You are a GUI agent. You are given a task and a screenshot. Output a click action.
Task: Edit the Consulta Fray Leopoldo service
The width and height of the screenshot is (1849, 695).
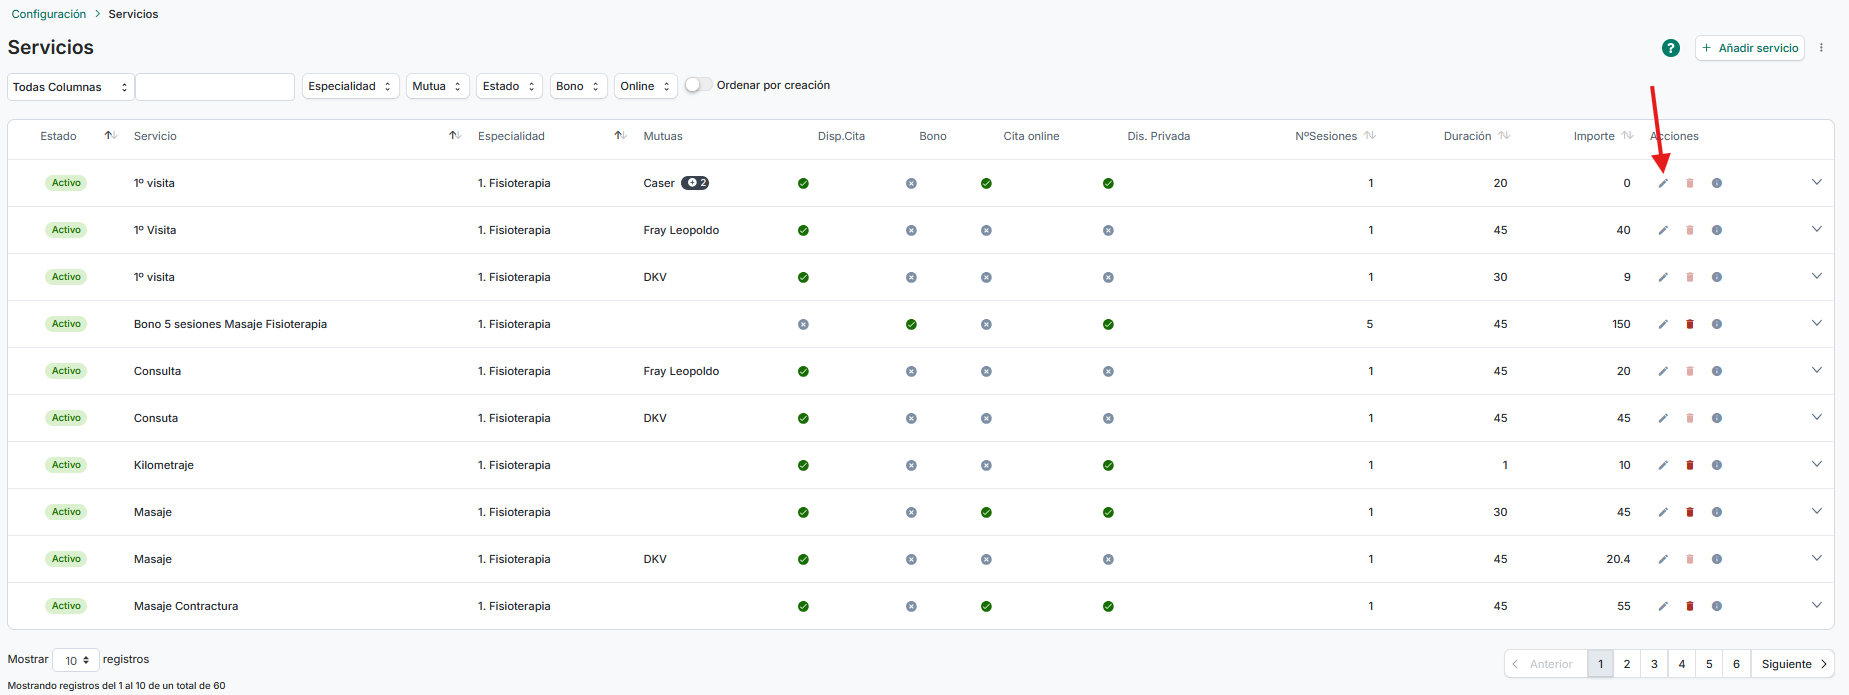click(x=1663, y=371)
